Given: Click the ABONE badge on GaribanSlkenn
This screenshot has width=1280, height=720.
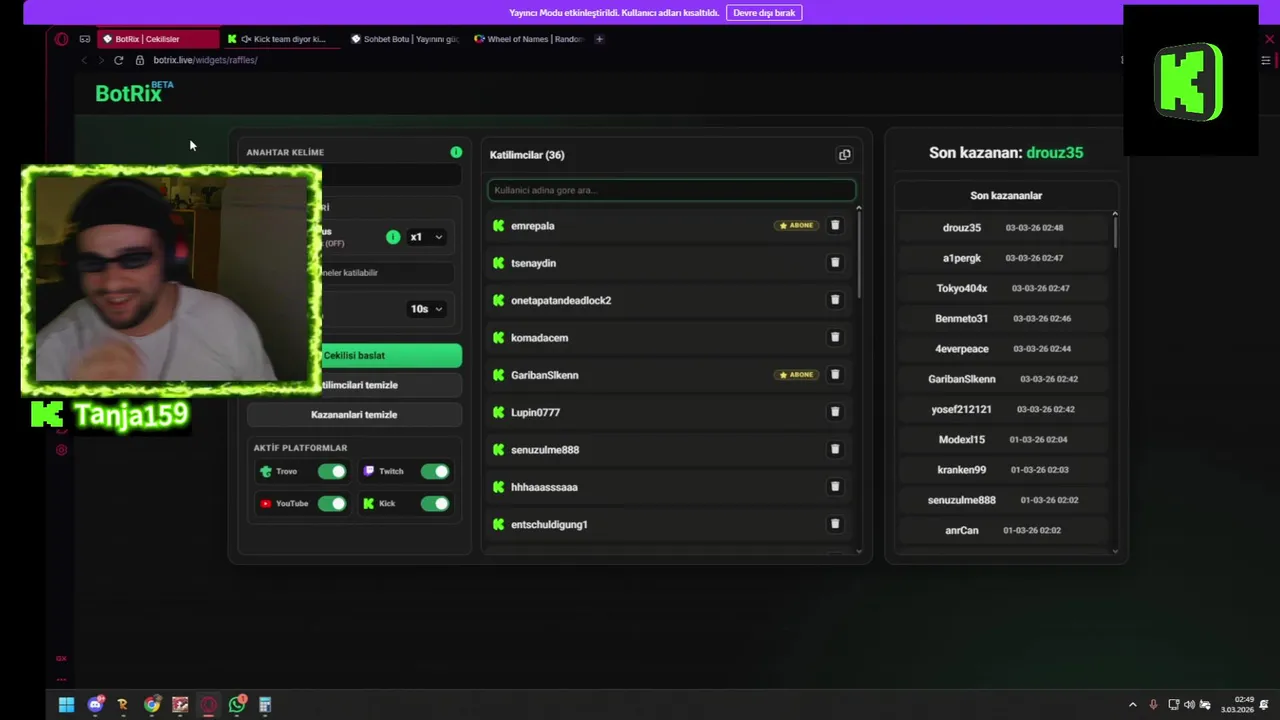Looking at the screenshot, I should tap(796, 375).
